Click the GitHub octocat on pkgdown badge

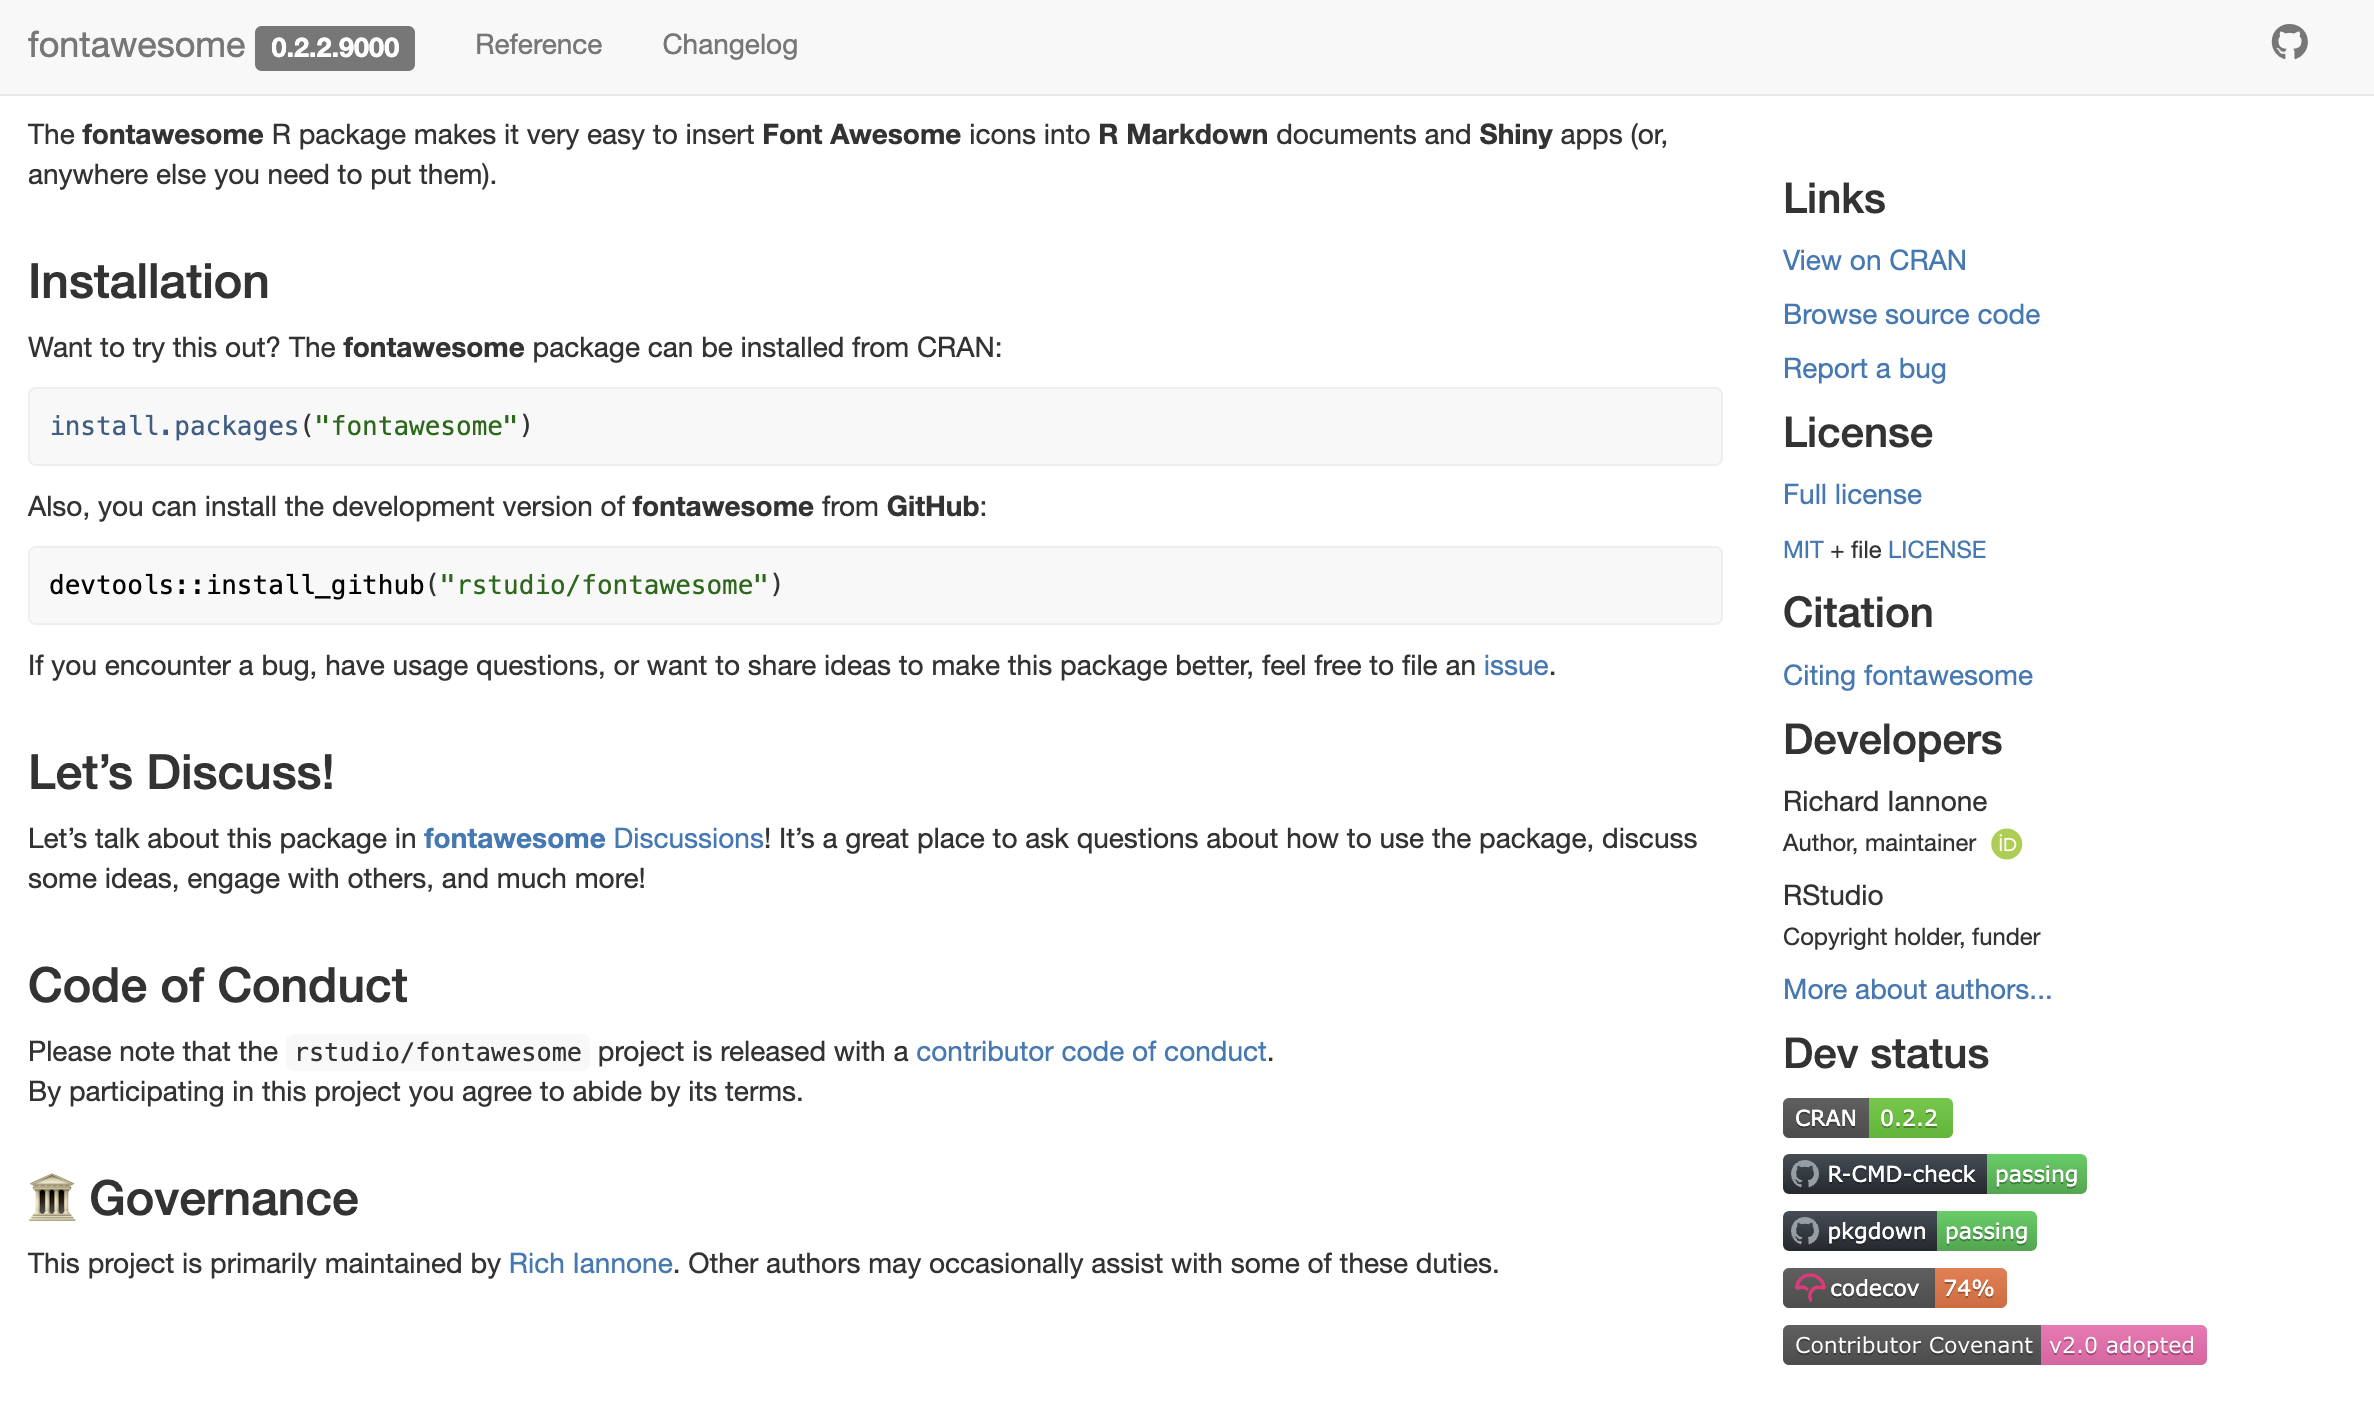click(1805, 1231)
